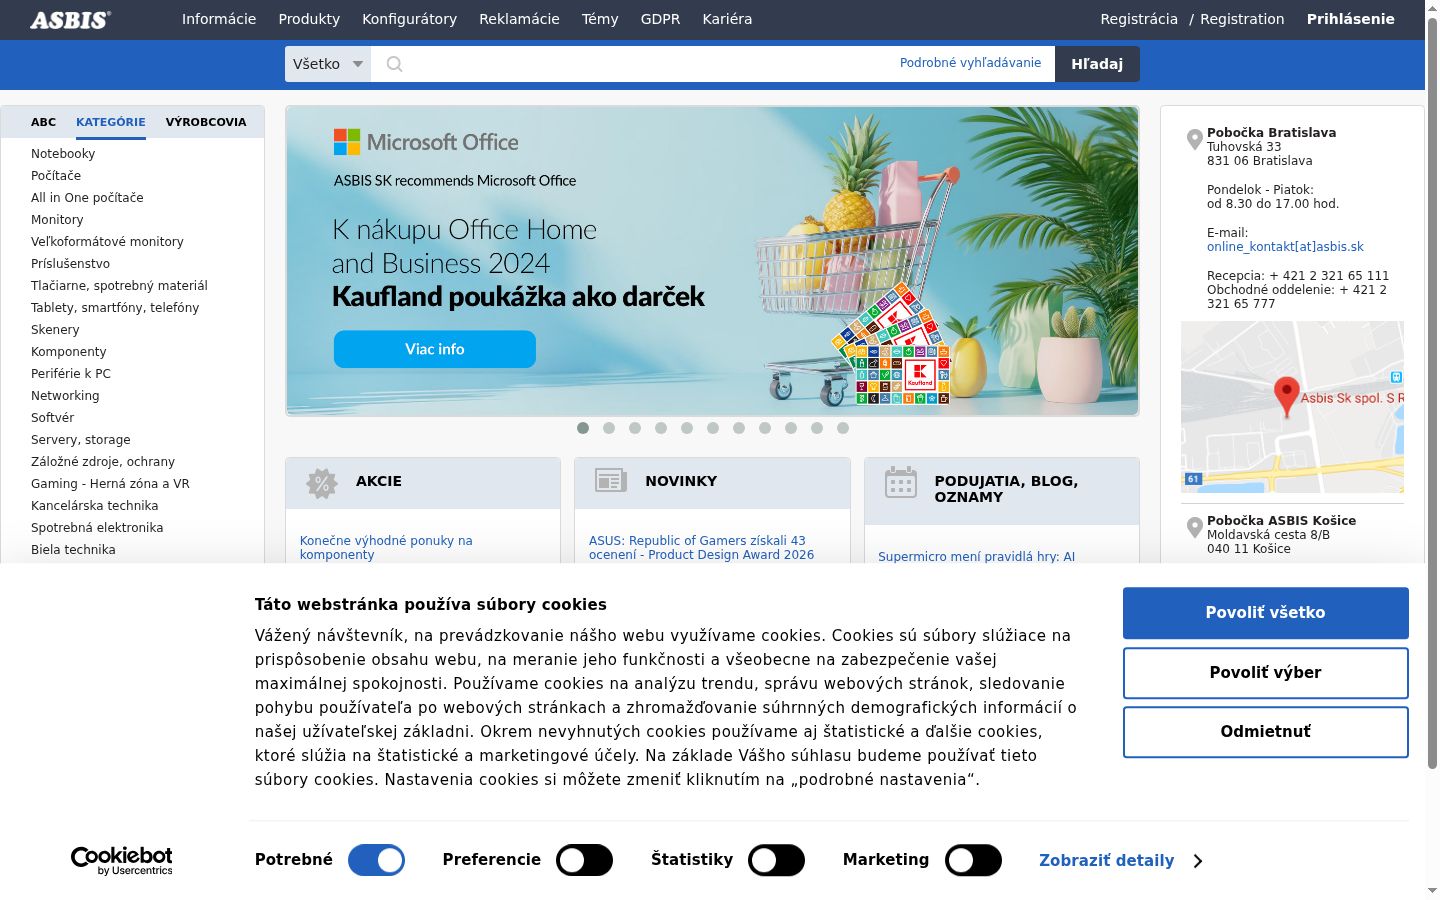Select the last banner carousel dot
The image size is (1440, 900).
coord(843,428)
